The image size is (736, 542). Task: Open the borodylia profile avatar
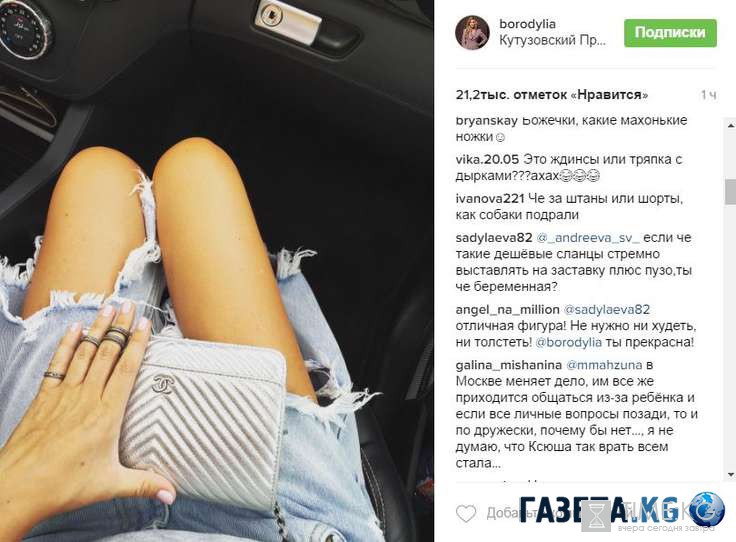(472, 32)
